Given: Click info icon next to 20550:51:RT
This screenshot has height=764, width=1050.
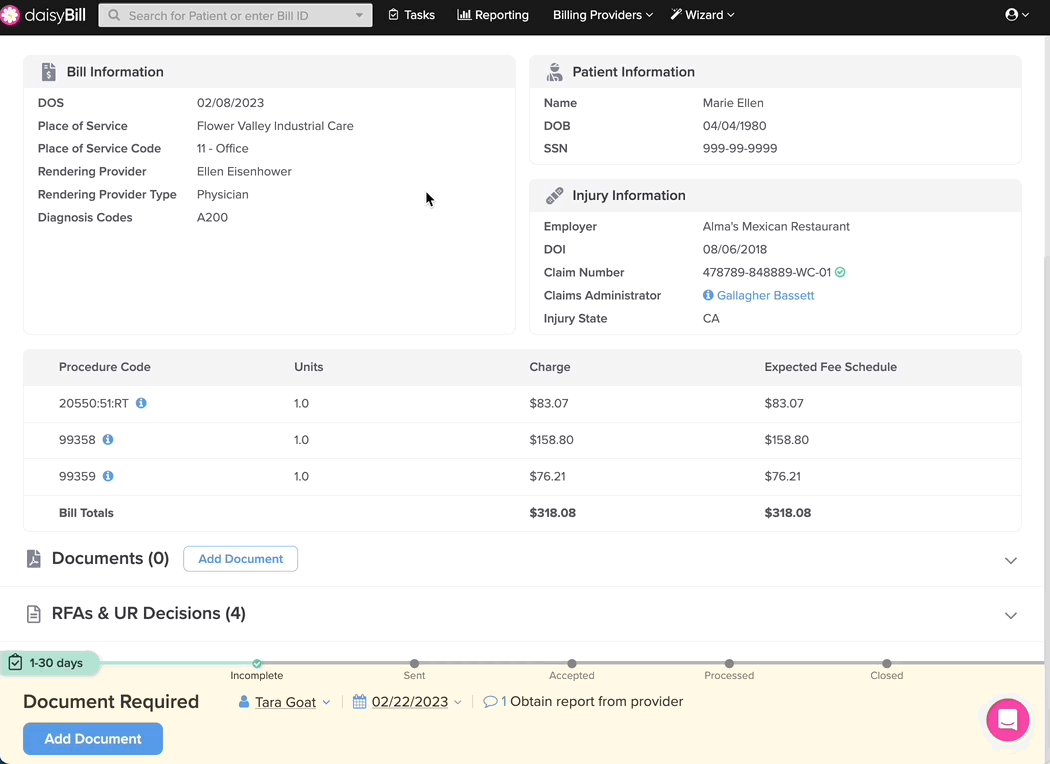Looking at the screenshot, I should (x=141, y=403).
